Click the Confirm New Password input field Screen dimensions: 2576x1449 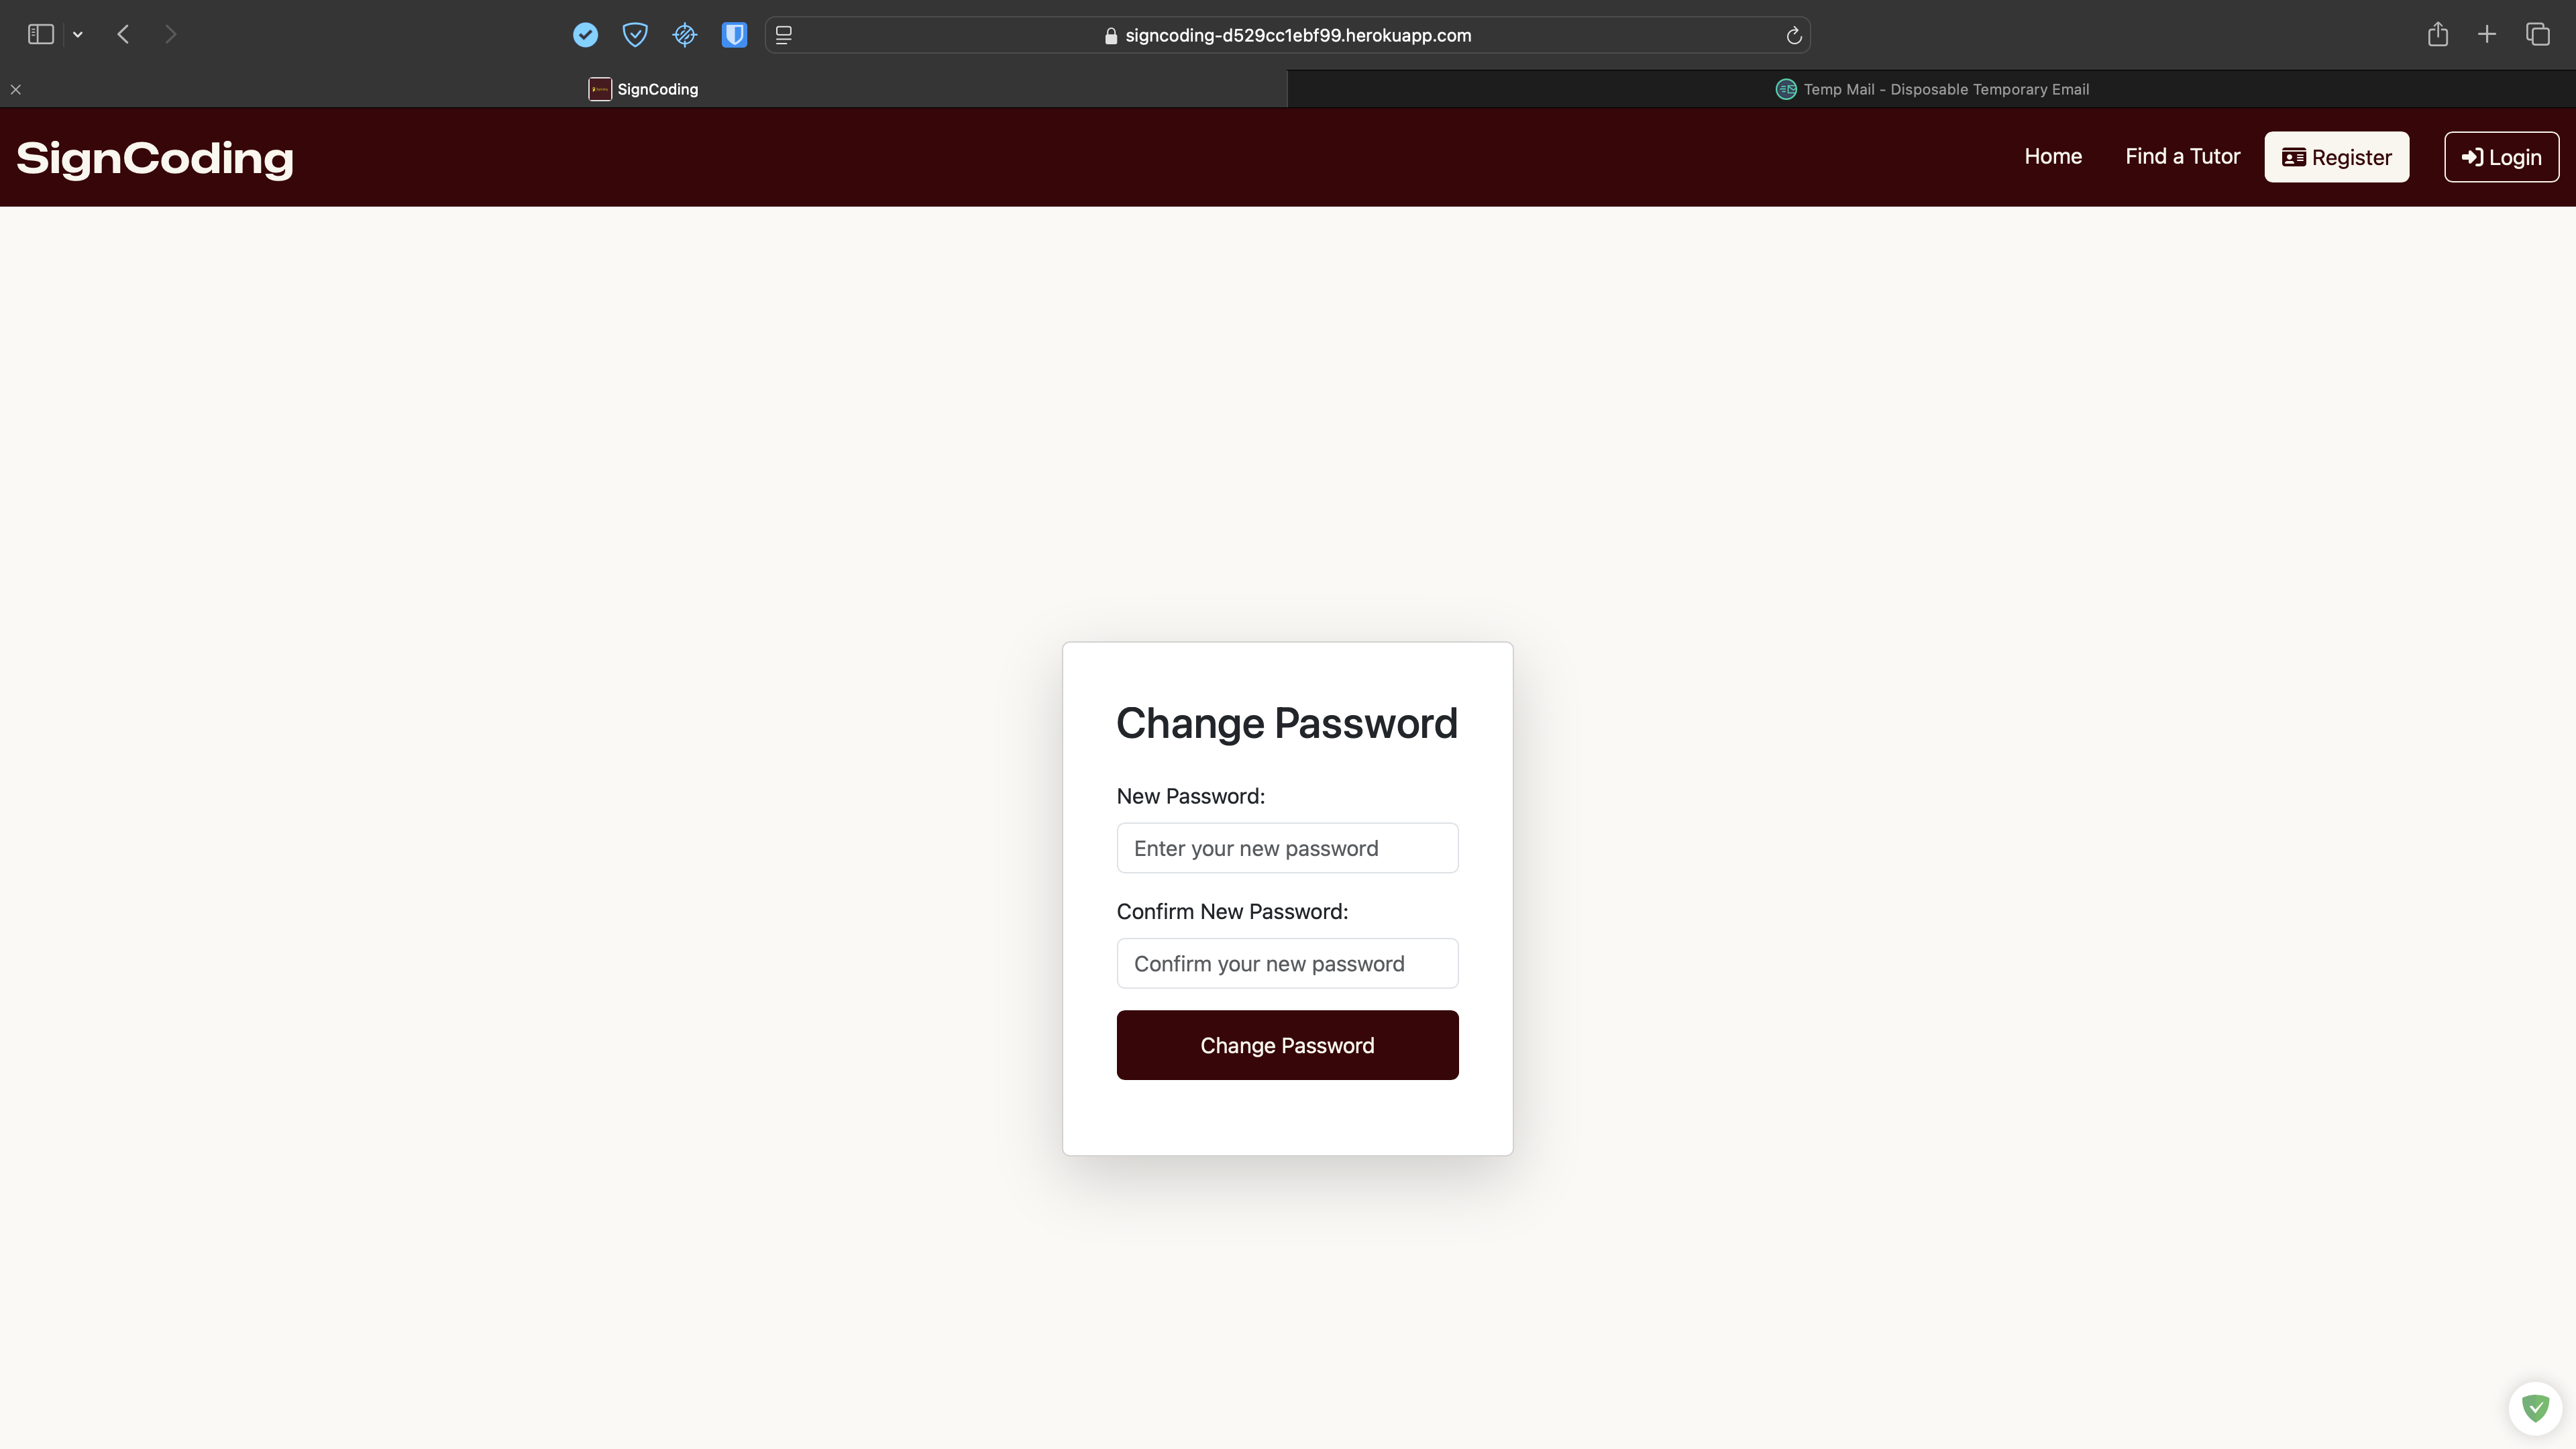[x=1286, y=963]
